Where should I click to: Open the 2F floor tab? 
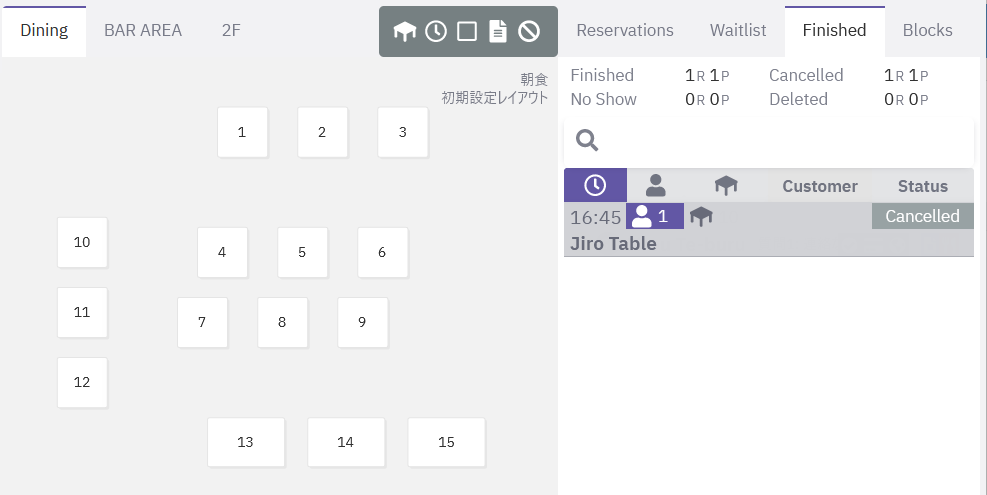pyautogui.click(x=231, y=30)
